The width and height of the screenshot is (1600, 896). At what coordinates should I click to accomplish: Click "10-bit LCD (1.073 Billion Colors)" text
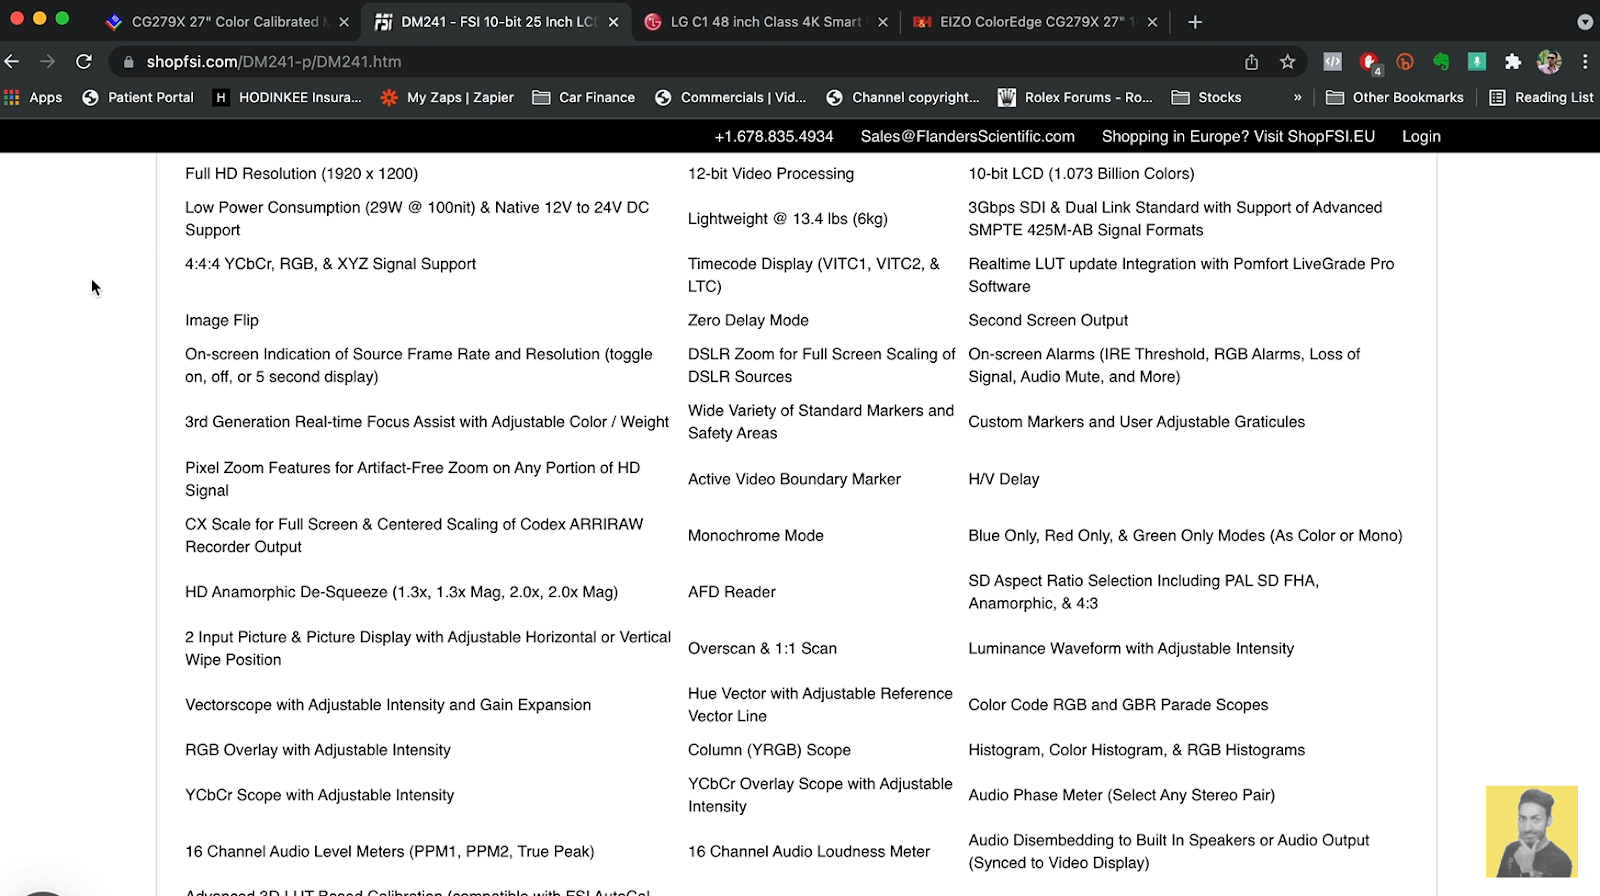click(x=1081, y=174)
